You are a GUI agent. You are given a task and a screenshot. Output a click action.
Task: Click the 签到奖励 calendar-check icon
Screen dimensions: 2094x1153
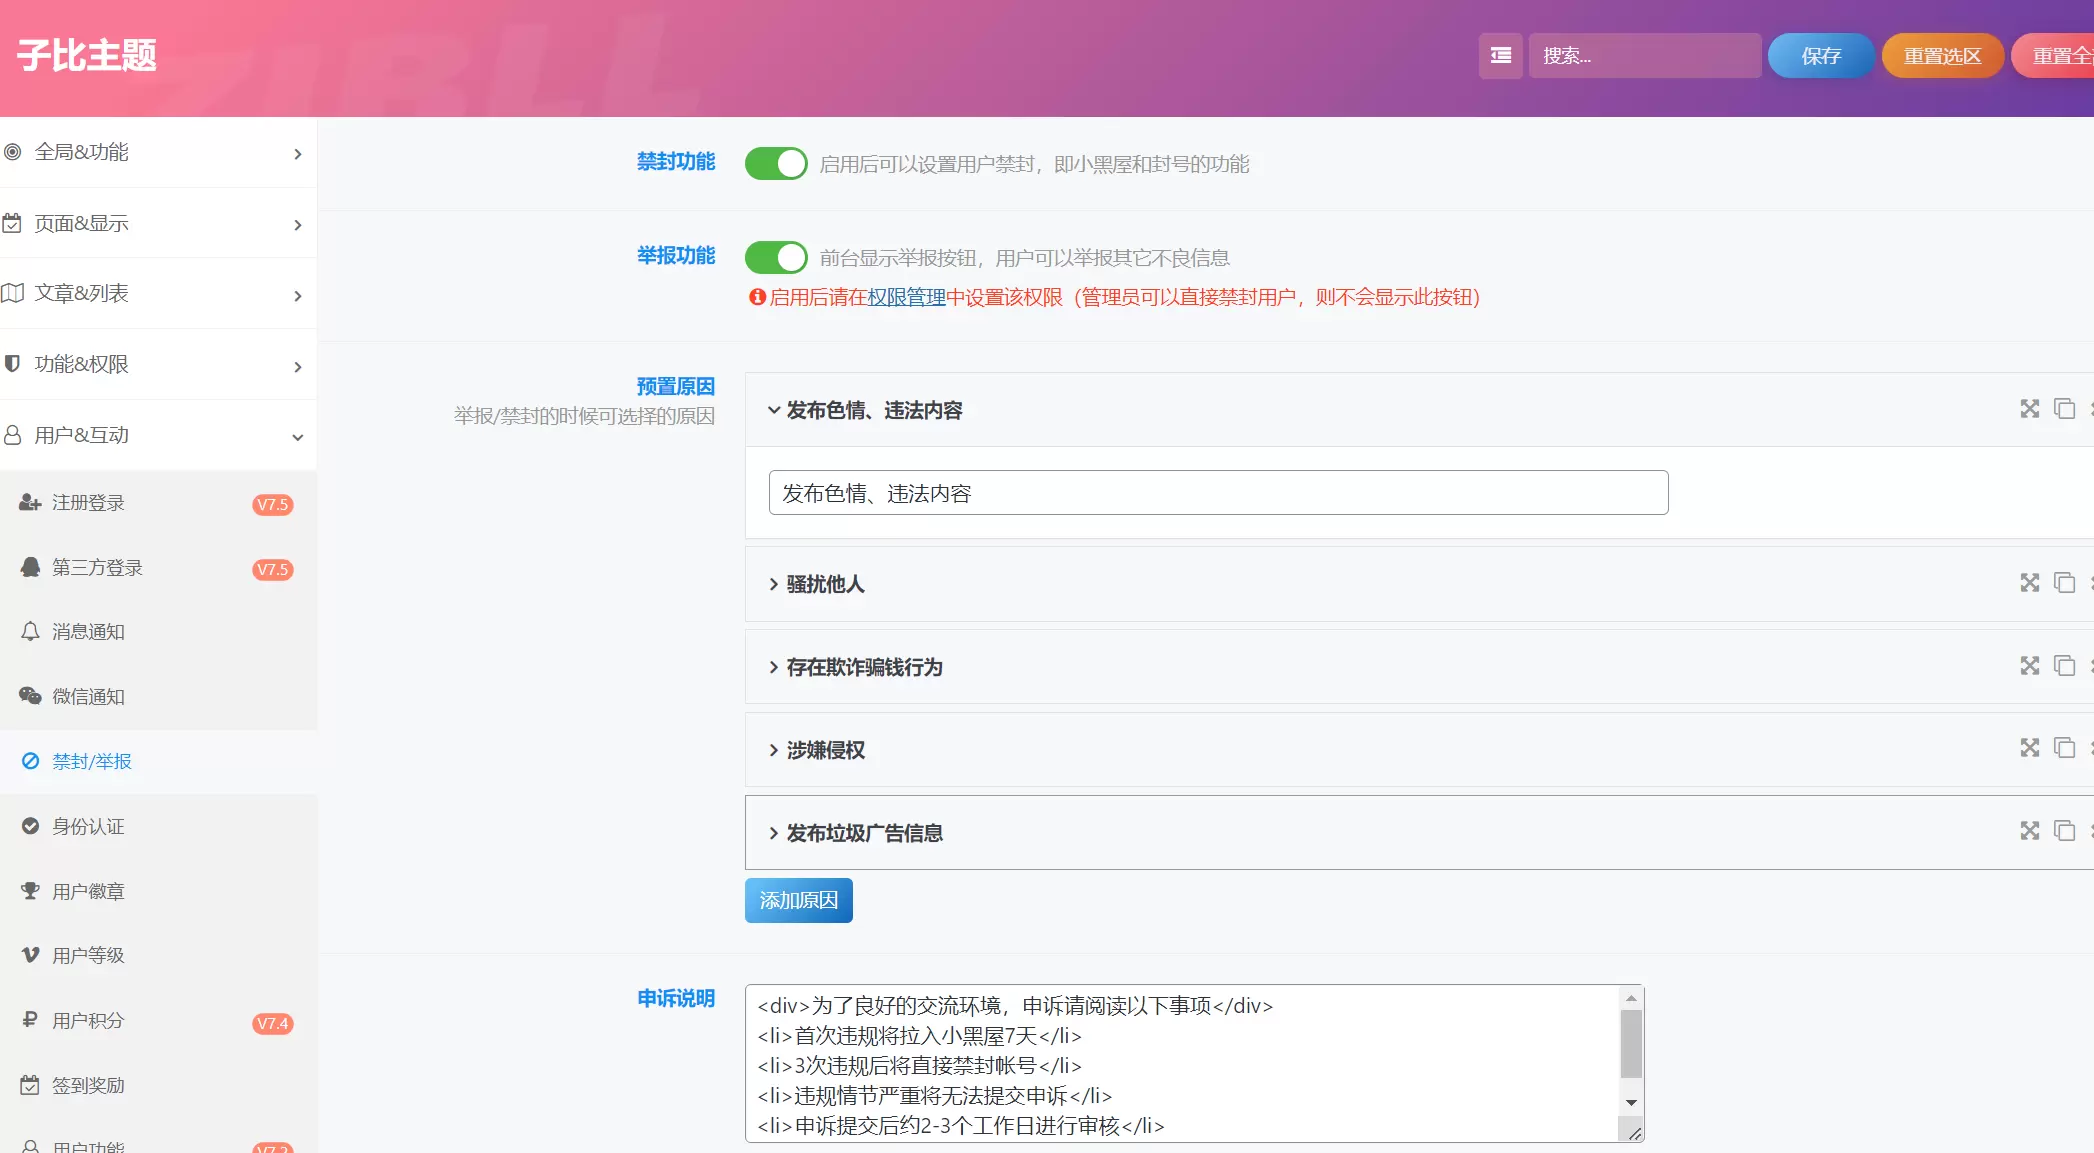(x=30, y=1085)
